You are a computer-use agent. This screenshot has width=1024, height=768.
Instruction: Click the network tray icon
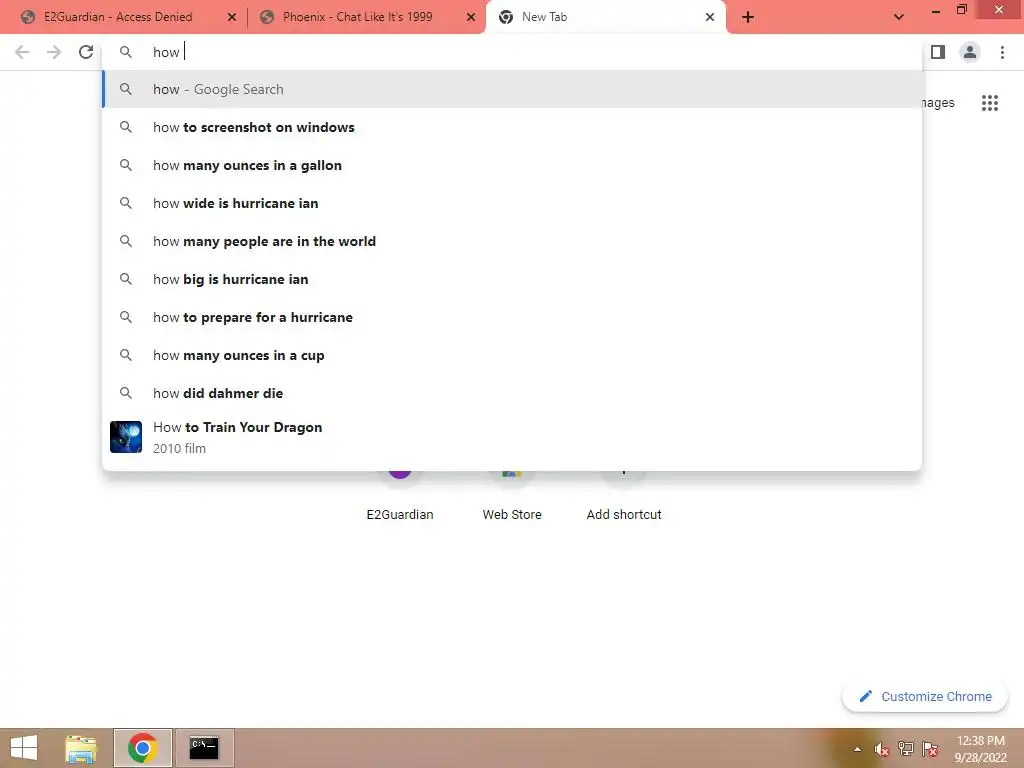906,749
